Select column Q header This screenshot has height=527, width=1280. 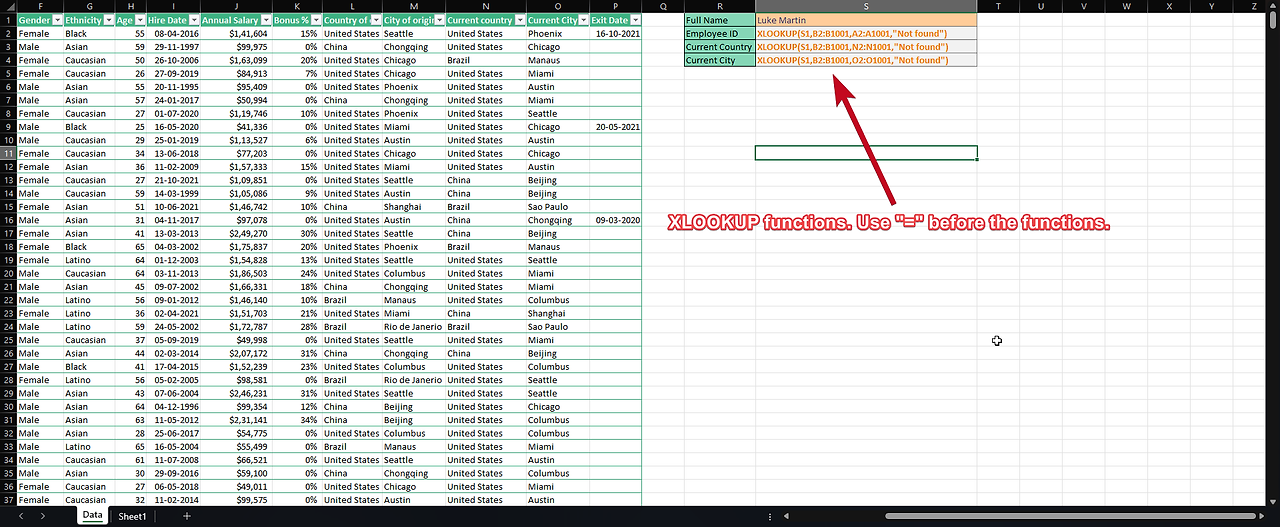[662, 6]
